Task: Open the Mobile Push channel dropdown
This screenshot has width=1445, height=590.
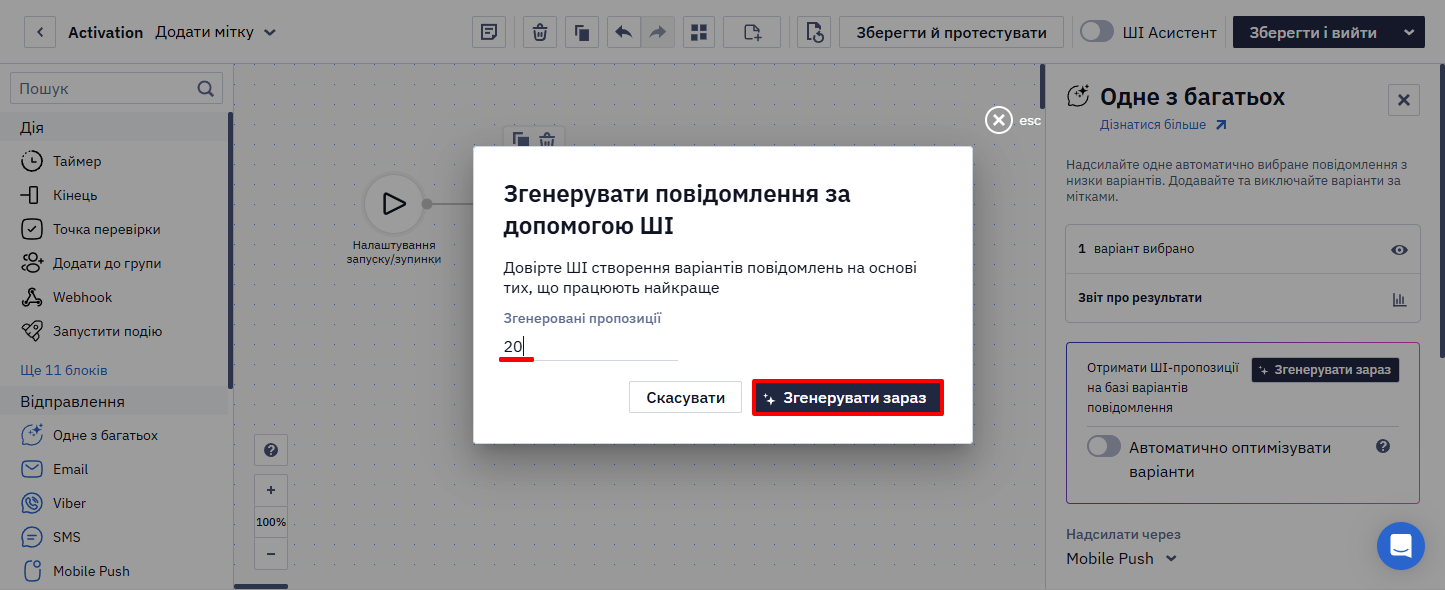Action: click(1122, 558)
